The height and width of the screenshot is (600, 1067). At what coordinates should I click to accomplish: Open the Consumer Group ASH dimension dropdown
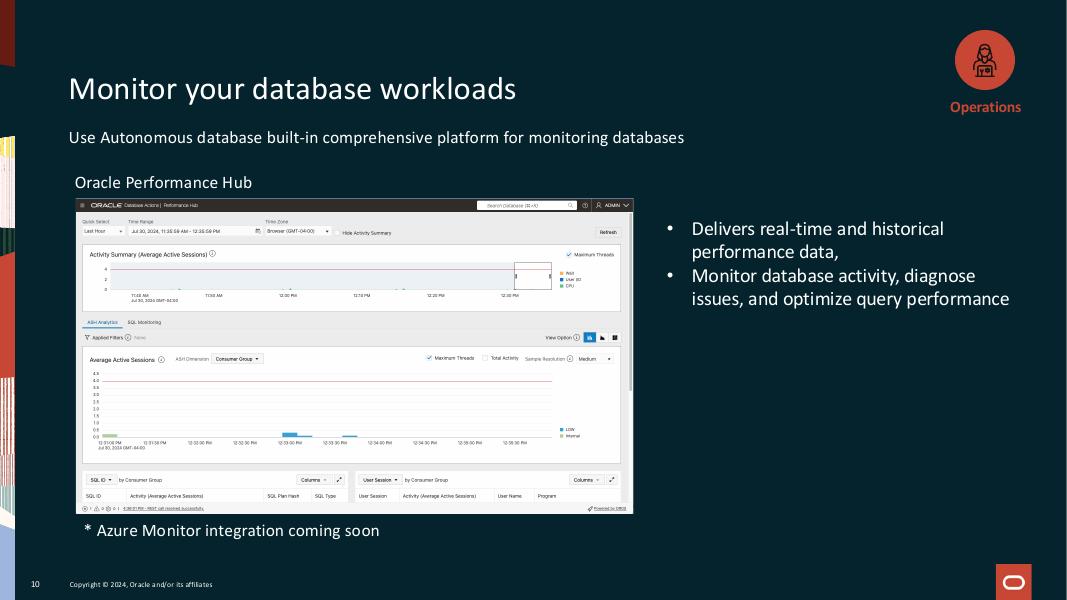tap(237, 359)
